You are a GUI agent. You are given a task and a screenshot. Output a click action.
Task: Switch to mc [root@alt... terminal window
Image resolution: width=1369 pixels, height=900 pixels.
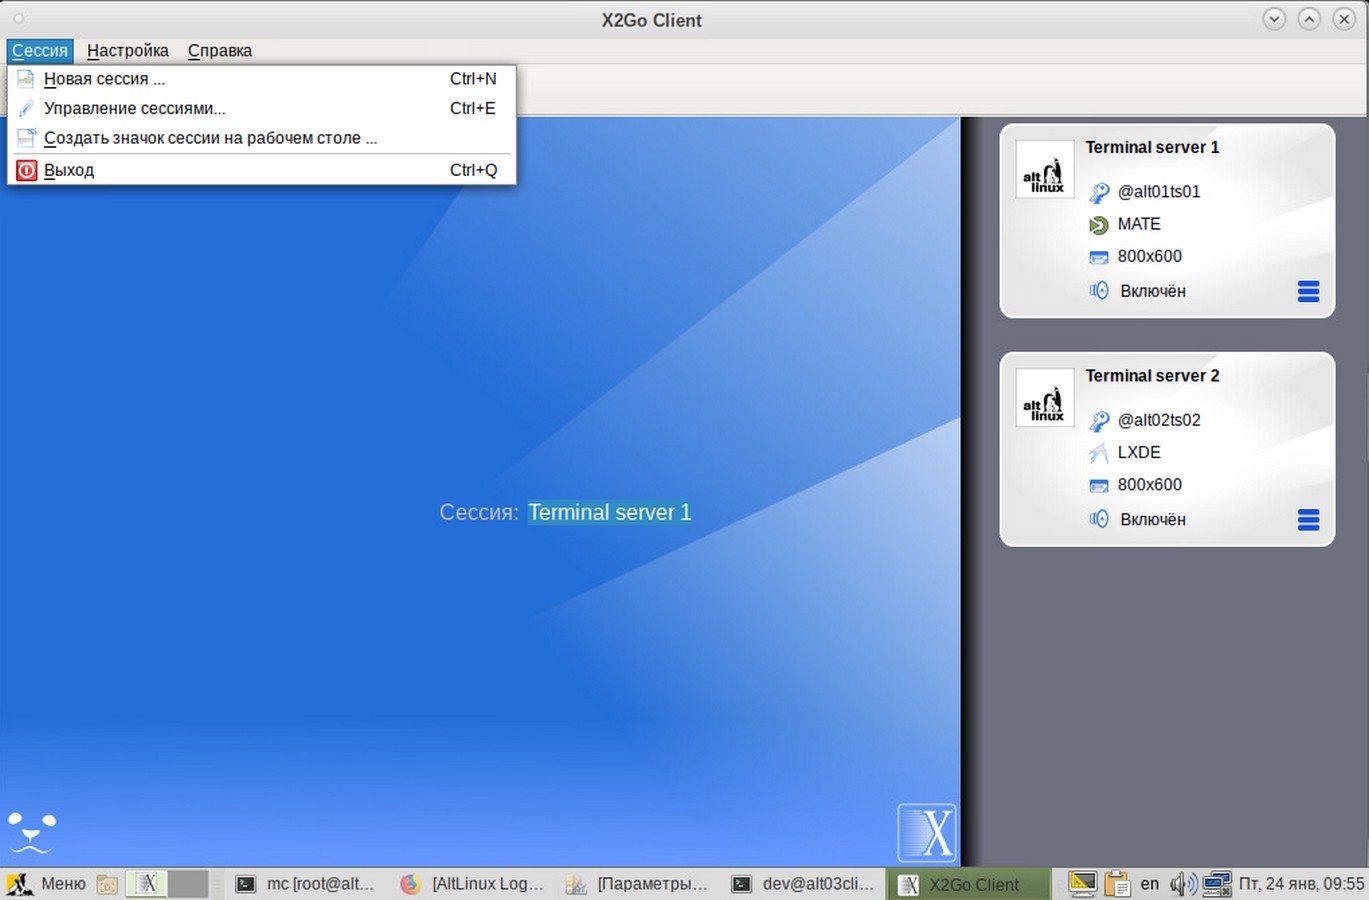coord(305,884)
